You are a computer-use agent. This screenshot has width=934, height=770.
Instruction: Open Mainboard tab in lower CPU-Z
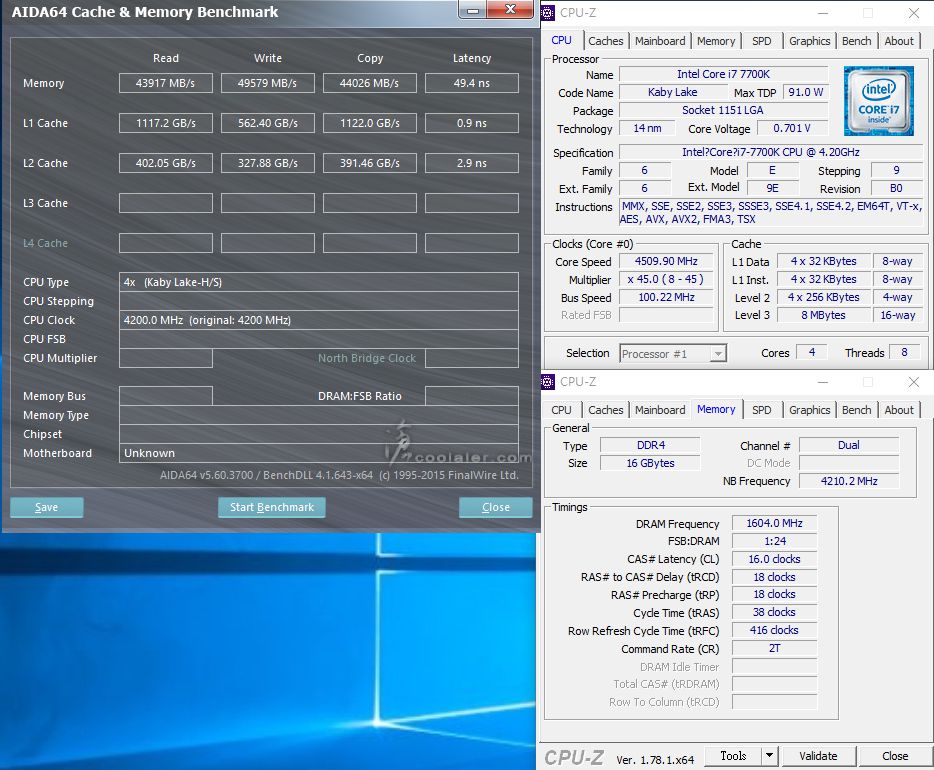pyautogui.click(x=660, y=410)
